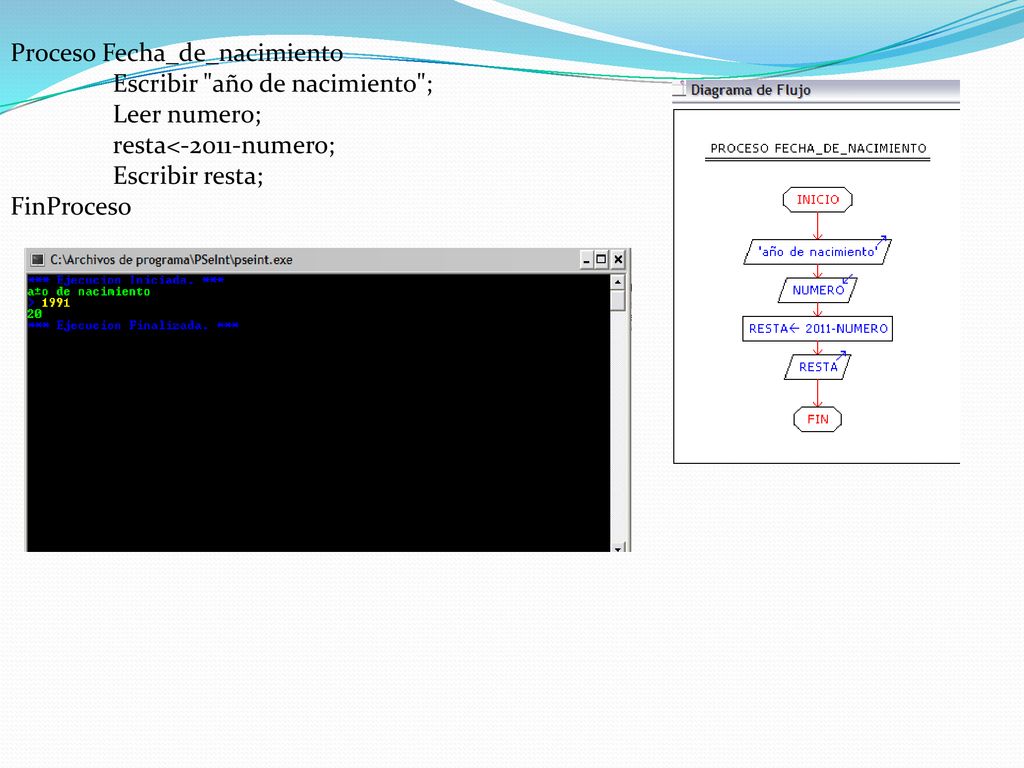Image resolution: width=1024 pixels, height=768 pixels.
Task: Click the console vertical scrollbar thumb
Action: (618, 300)
